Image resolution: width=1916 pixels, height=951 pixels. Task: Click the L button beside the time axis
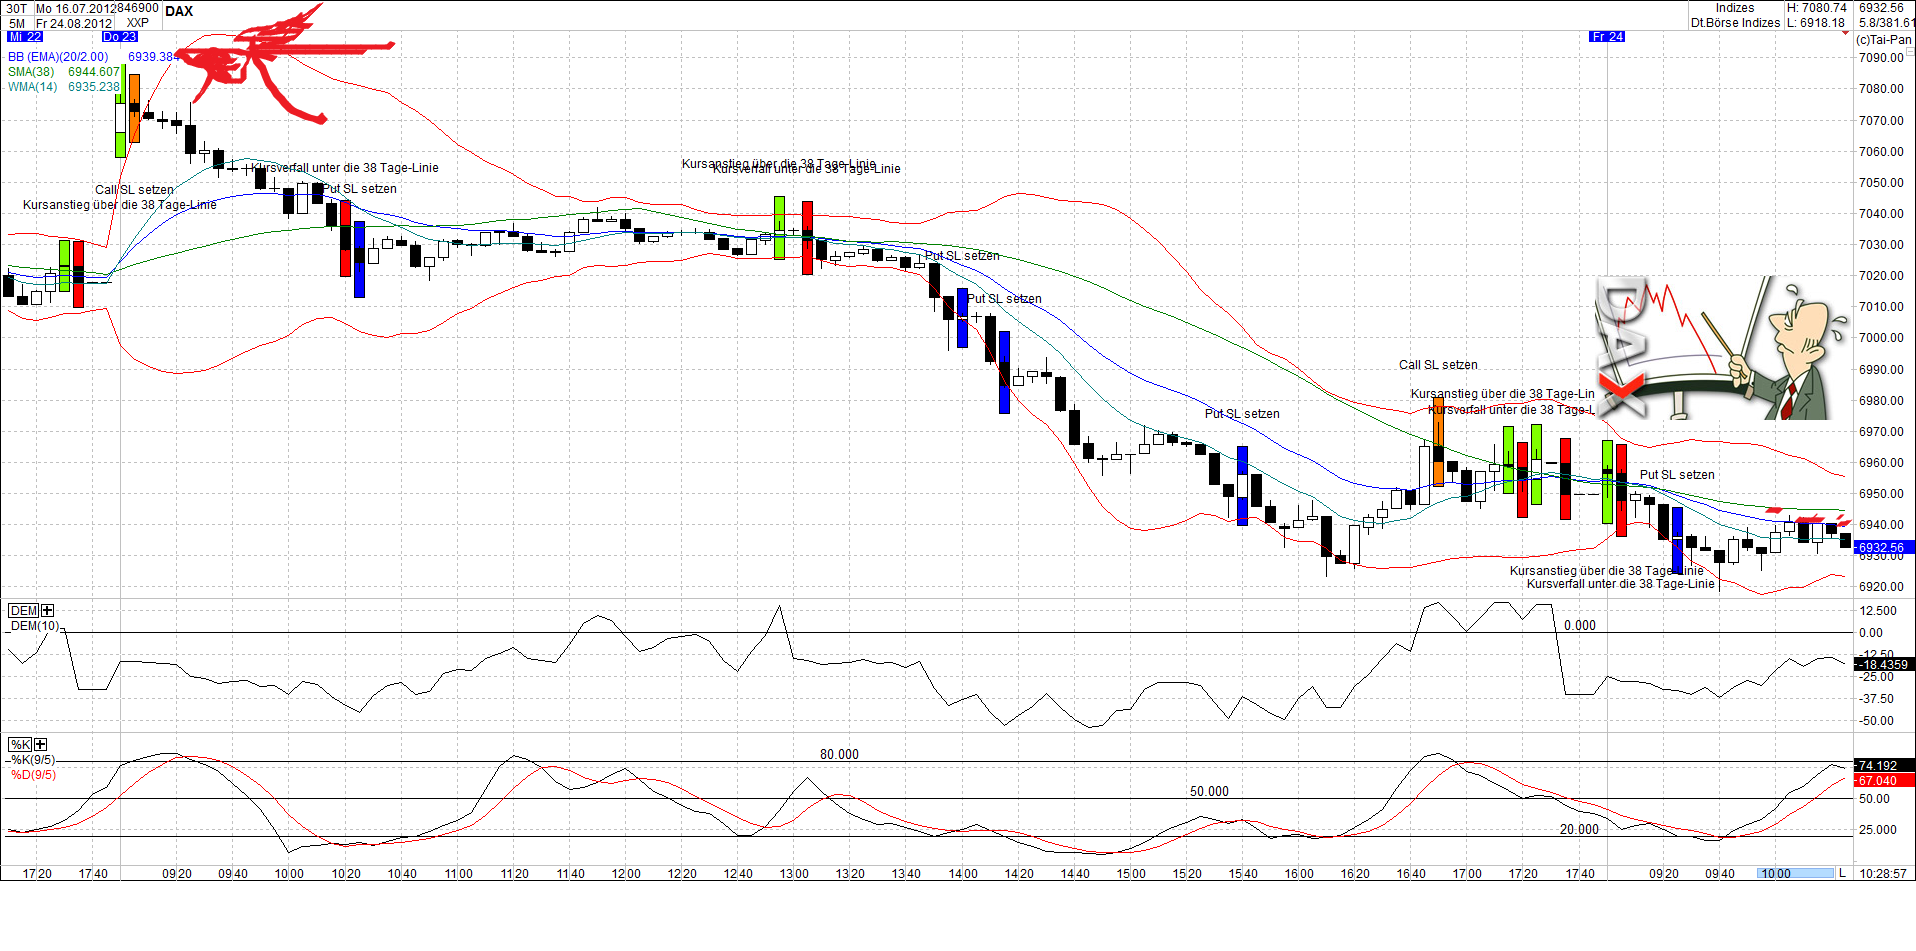tap(1843, 874)
